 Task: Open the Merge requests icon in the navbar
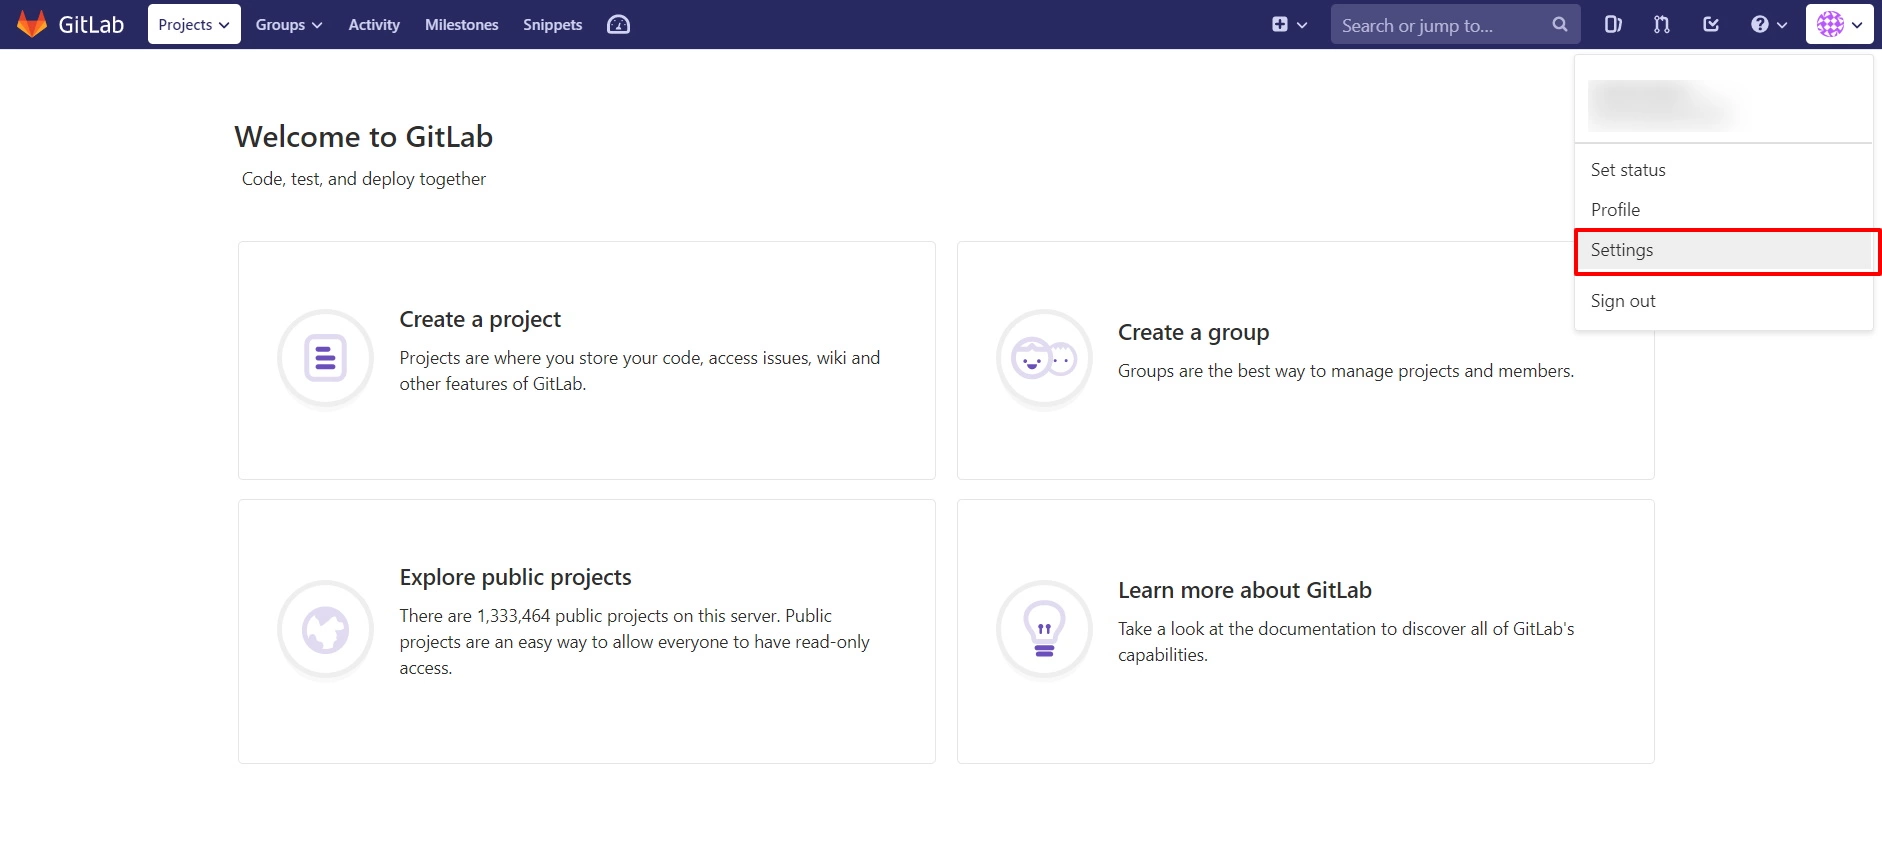point(1662,25)
